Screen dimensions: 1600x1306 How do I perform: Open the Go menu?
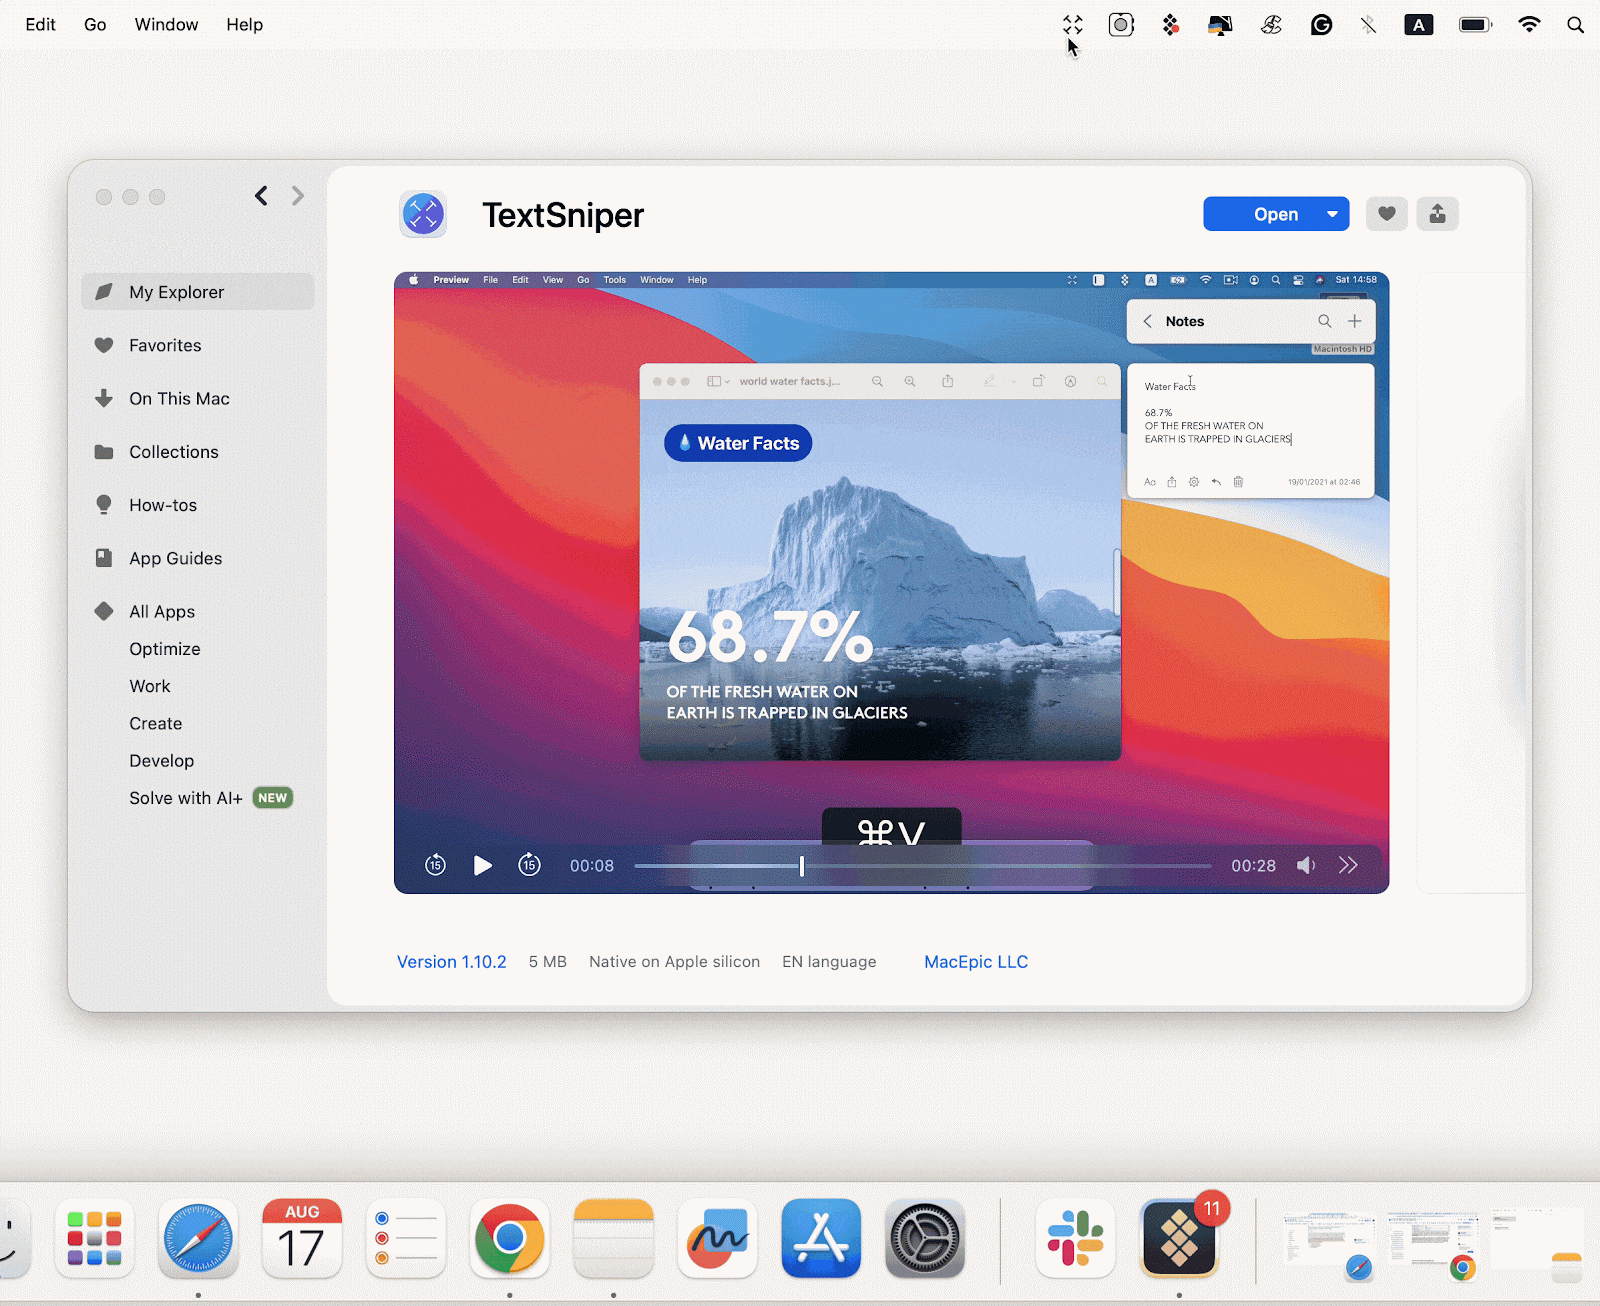pos(95,25)
